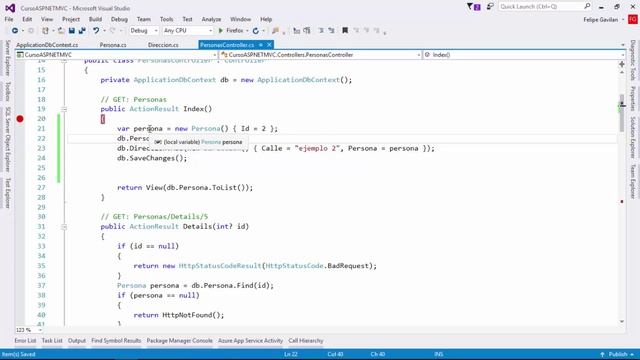Collapse the Index() method at line 19
Viewport: 640px width, 360px height.
[64, 109]
